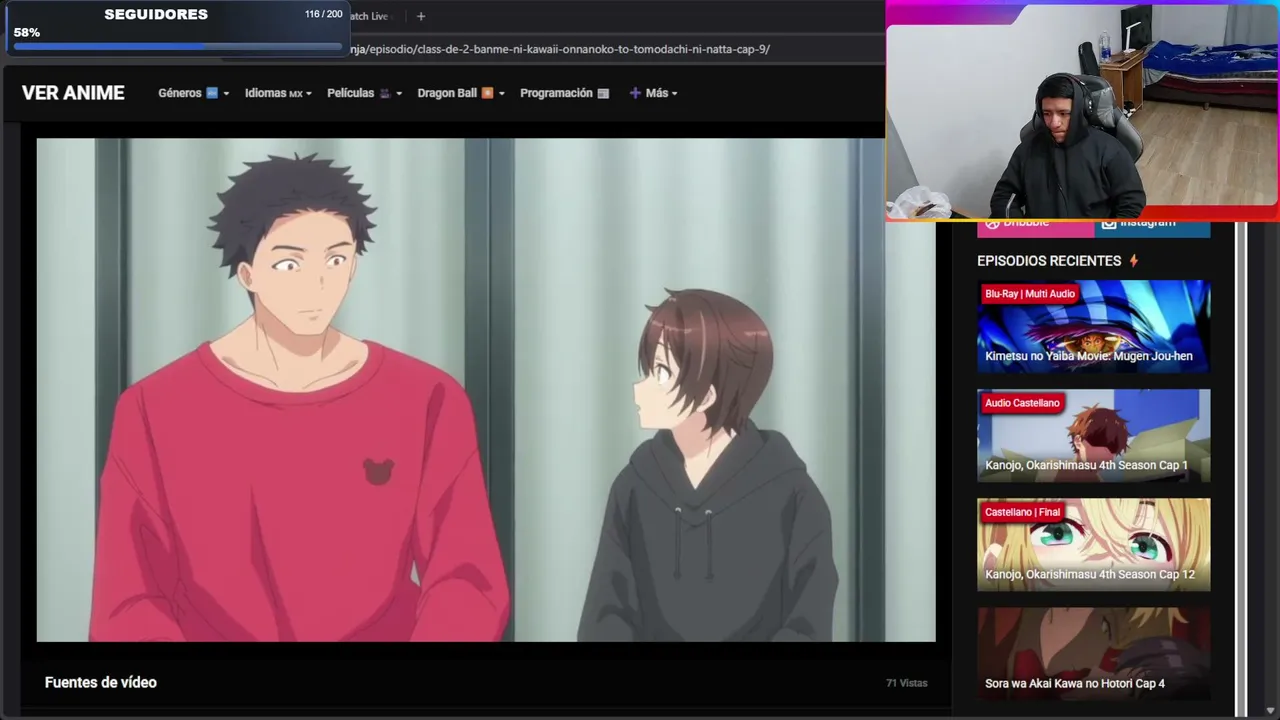Expand the Idiomas language menu
Viewport: 1280px width, 720px height.
278,93
